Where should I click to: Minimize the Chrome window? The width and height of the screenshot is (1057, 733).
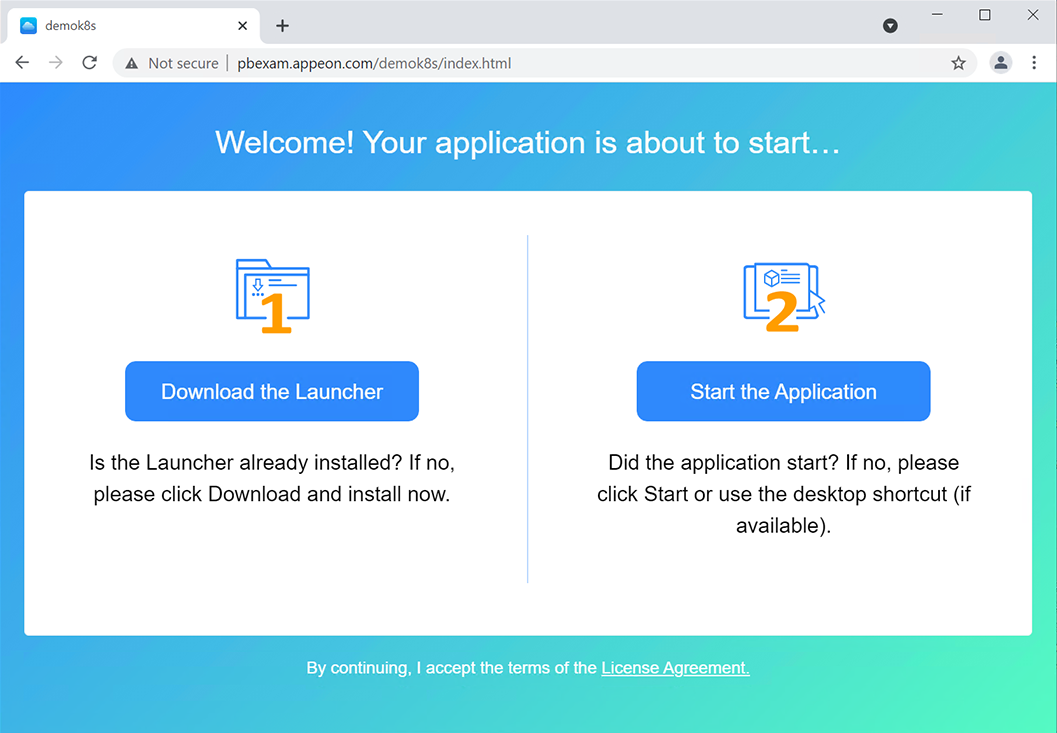937,15
